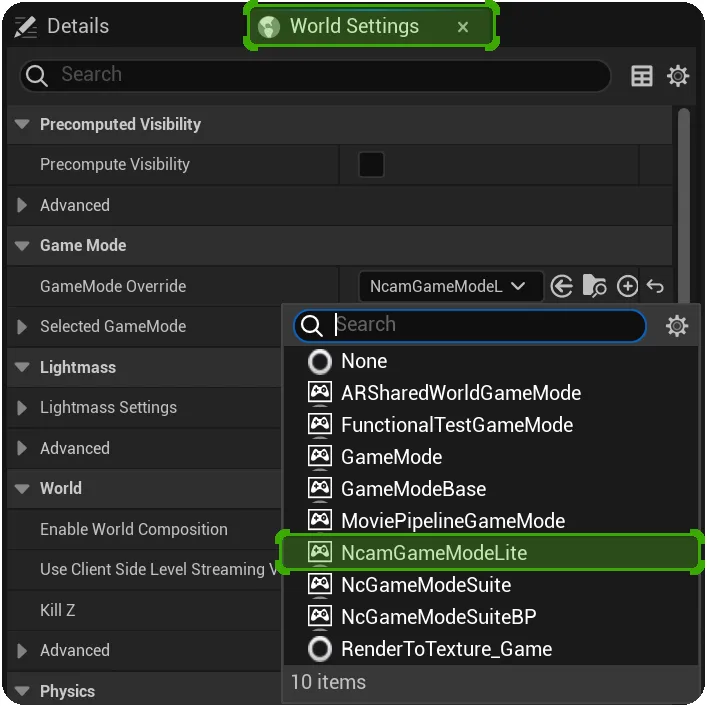Click the Details panel vertical scrollbar

click(x=684, y=205)
